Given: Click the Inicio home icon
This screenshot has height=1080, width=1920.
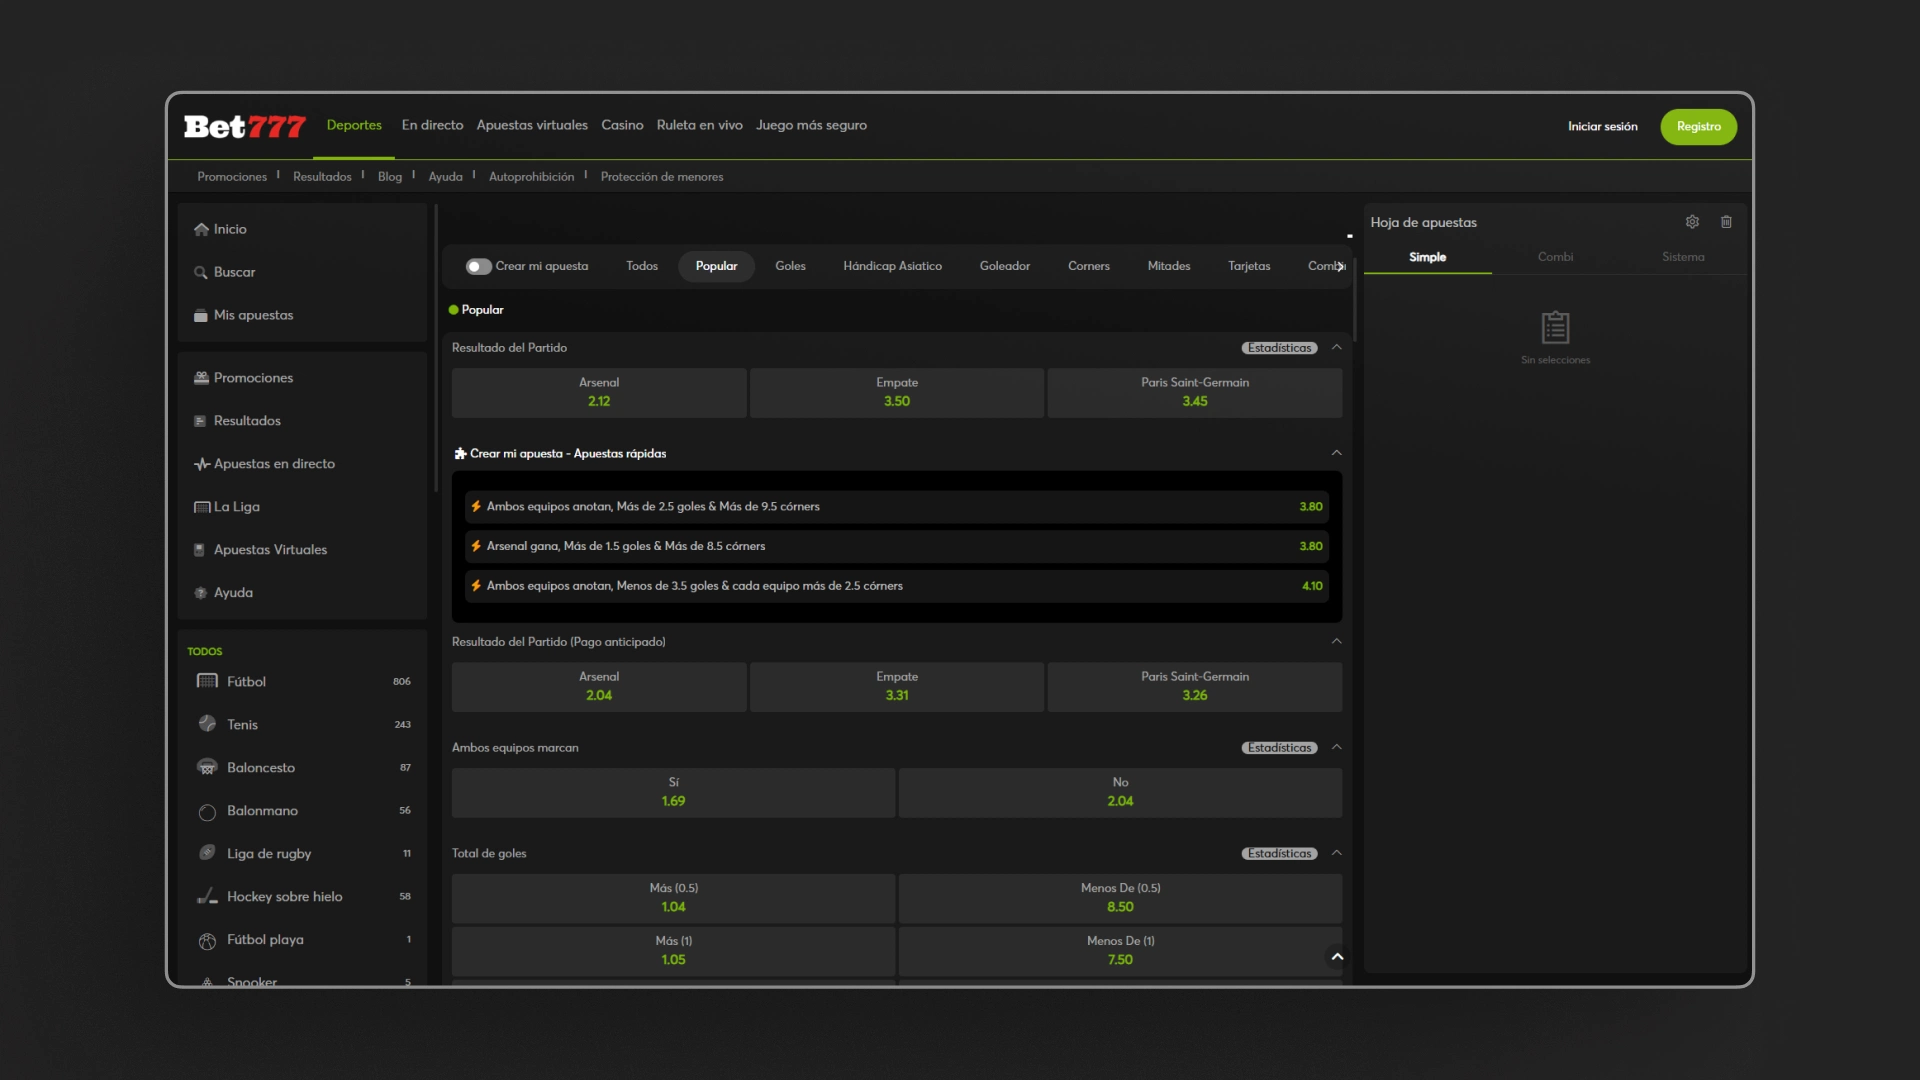Looking at the screenshot, I should pyautogui.click(x=201, y=229).
